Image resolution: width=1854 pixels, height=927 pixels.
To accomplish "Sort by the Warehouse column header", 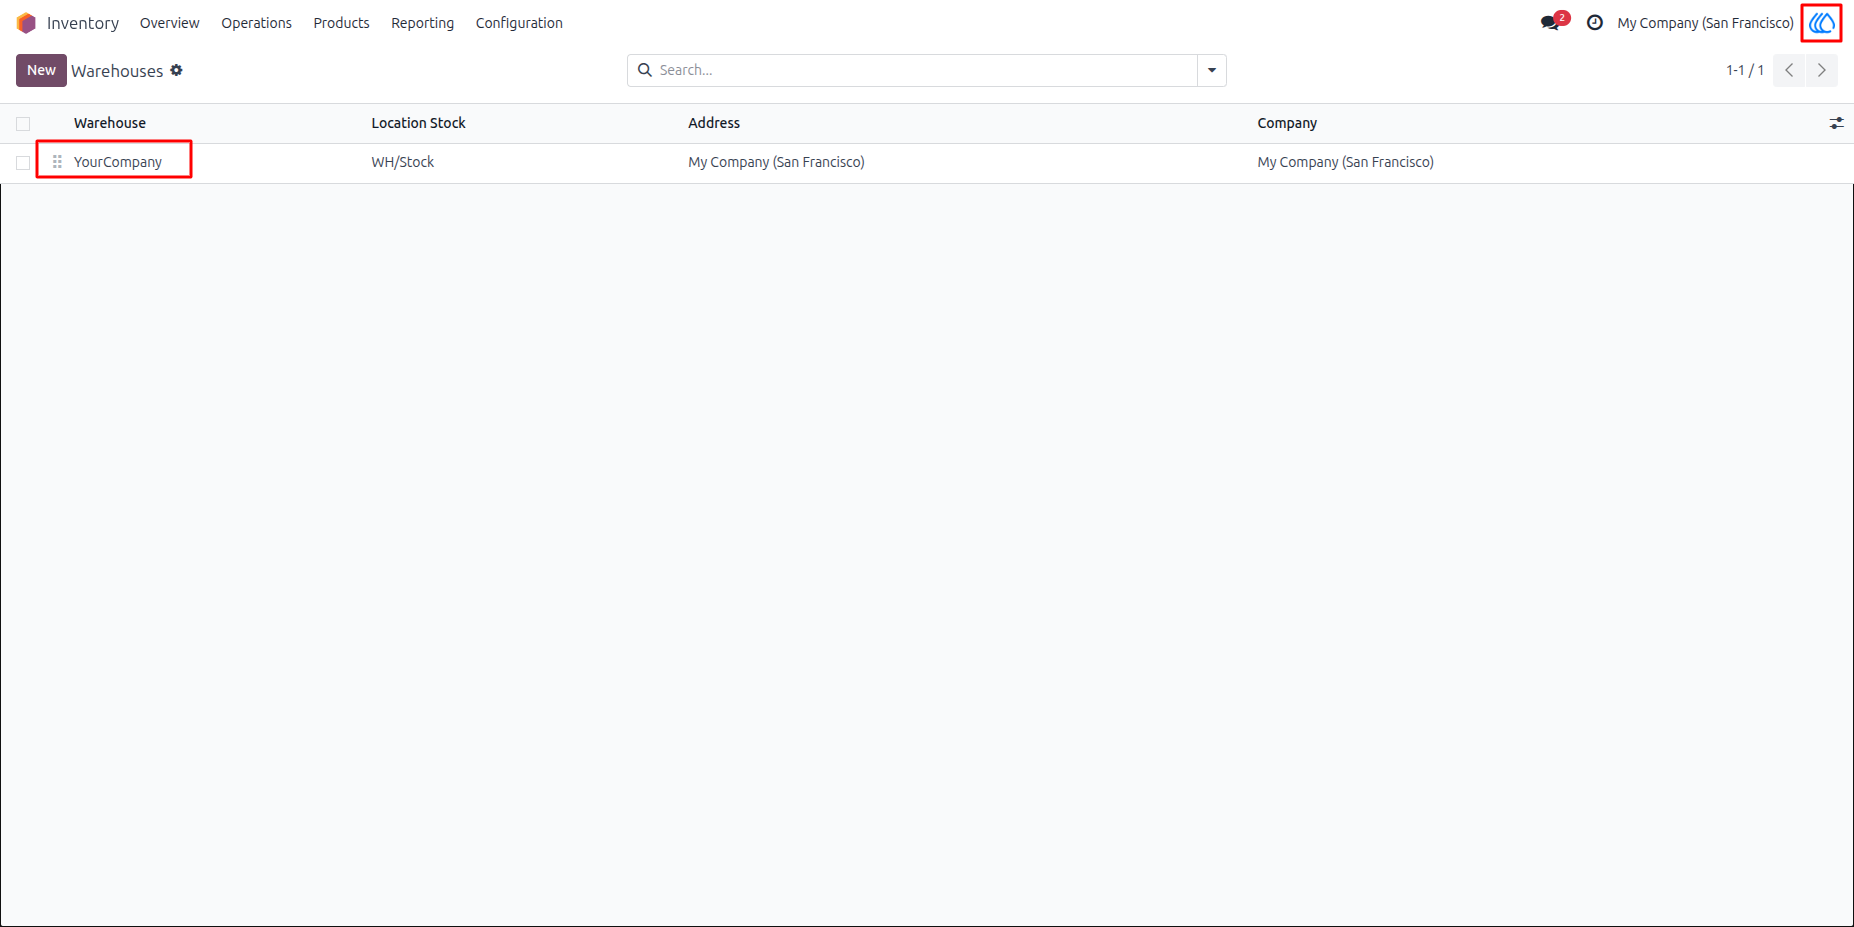I will (110, 123).
